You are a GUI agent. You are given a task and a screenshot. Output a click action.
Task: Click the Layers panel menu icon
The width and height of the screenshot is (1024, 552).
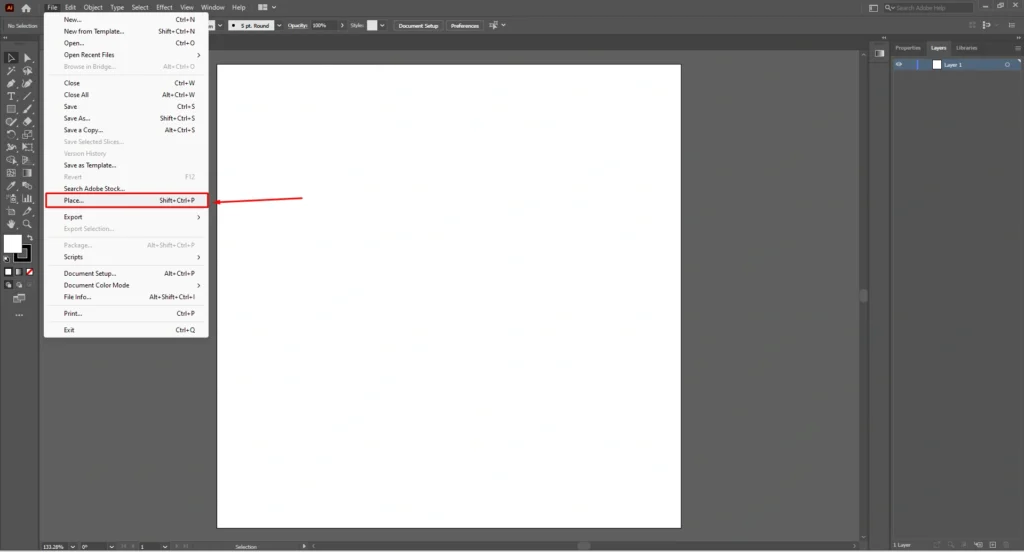(x=1017, y=48)
